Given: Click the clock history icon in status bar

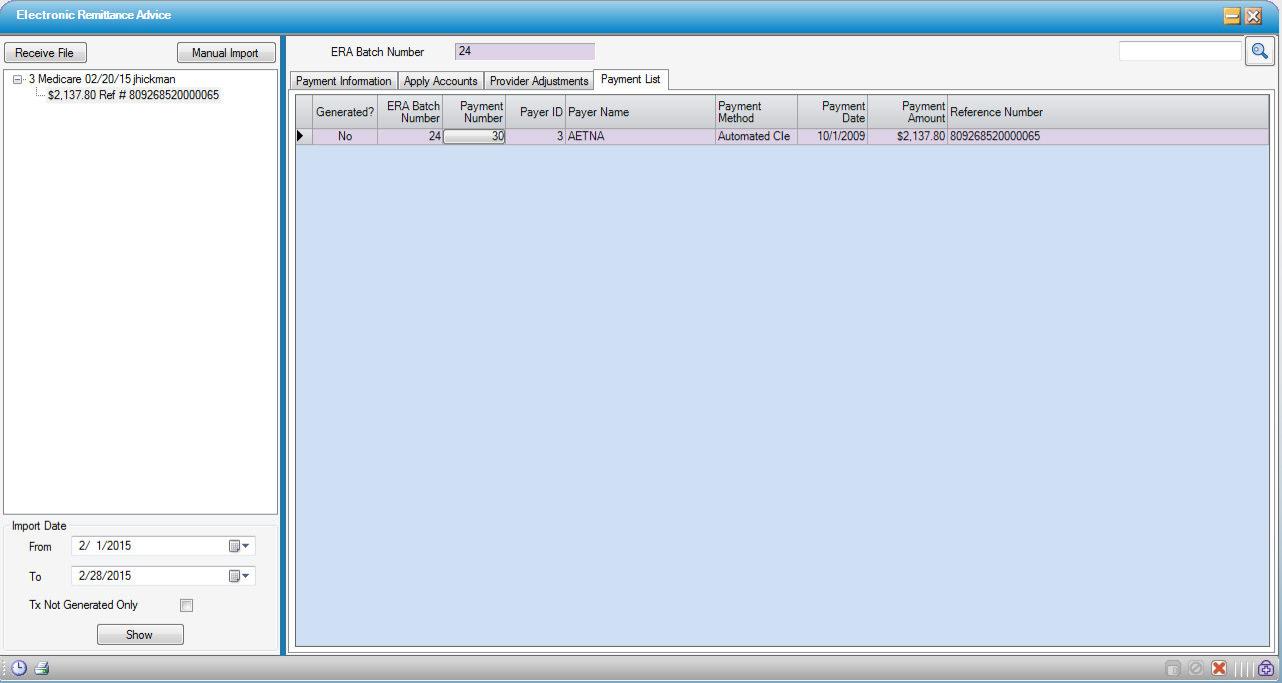Looking at the screenshot, I should pyautogui.click(x=17, y=668).
